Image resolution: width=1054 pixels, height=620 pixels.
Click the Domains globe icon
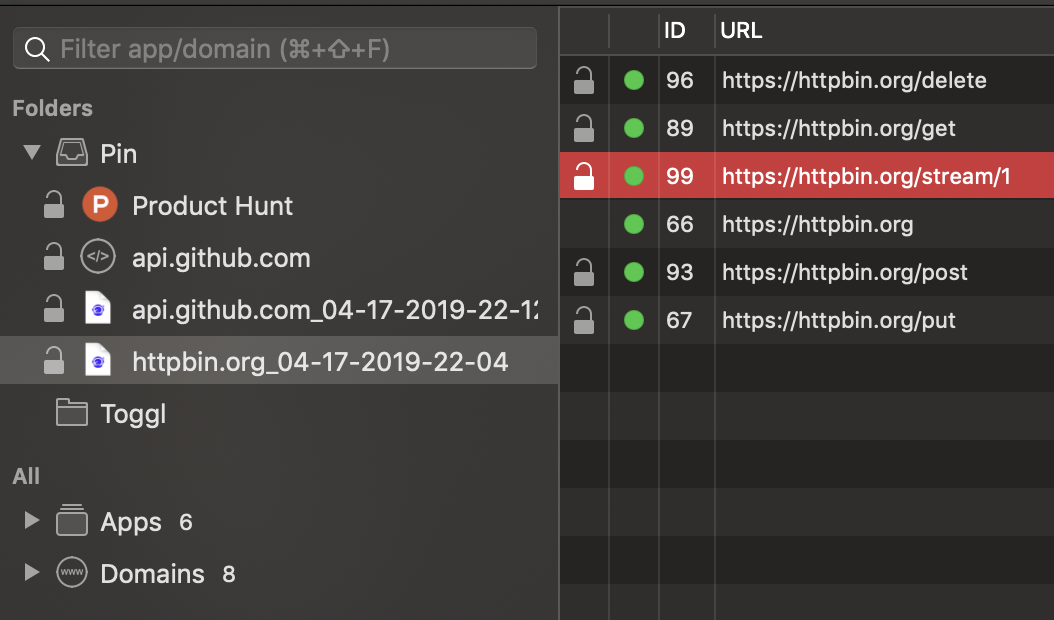[x=71, y=572]
